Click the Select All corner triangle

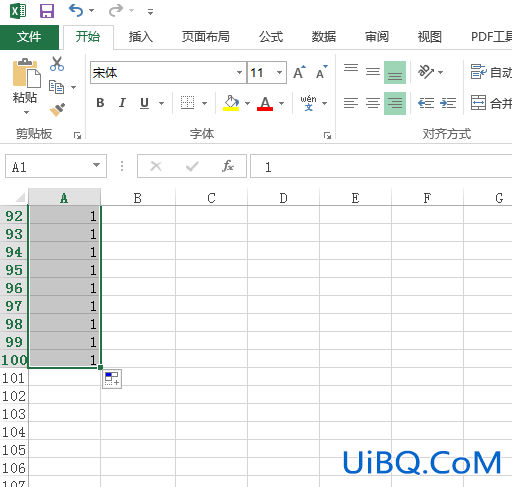pyautogui.click(x=19, y=197)
